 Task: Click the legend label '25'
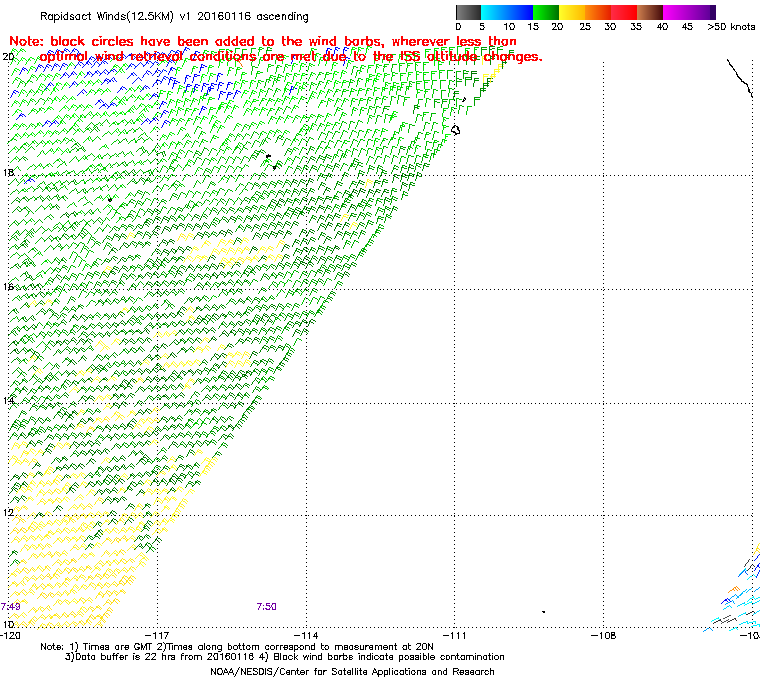[585, 27]
